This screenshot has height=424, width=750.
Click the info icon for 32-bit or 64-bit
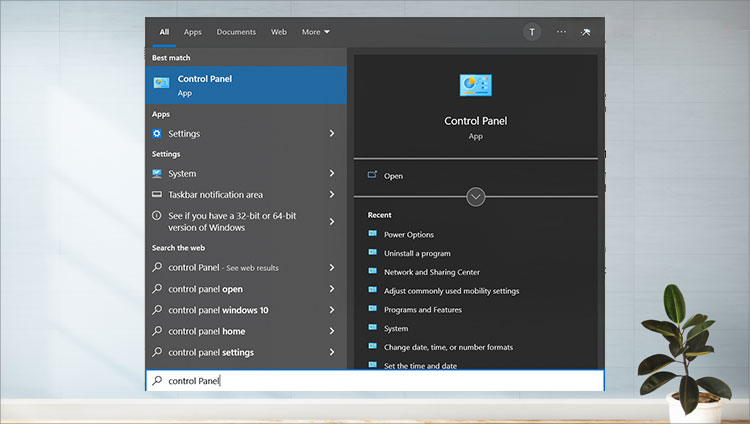[156, 215]
